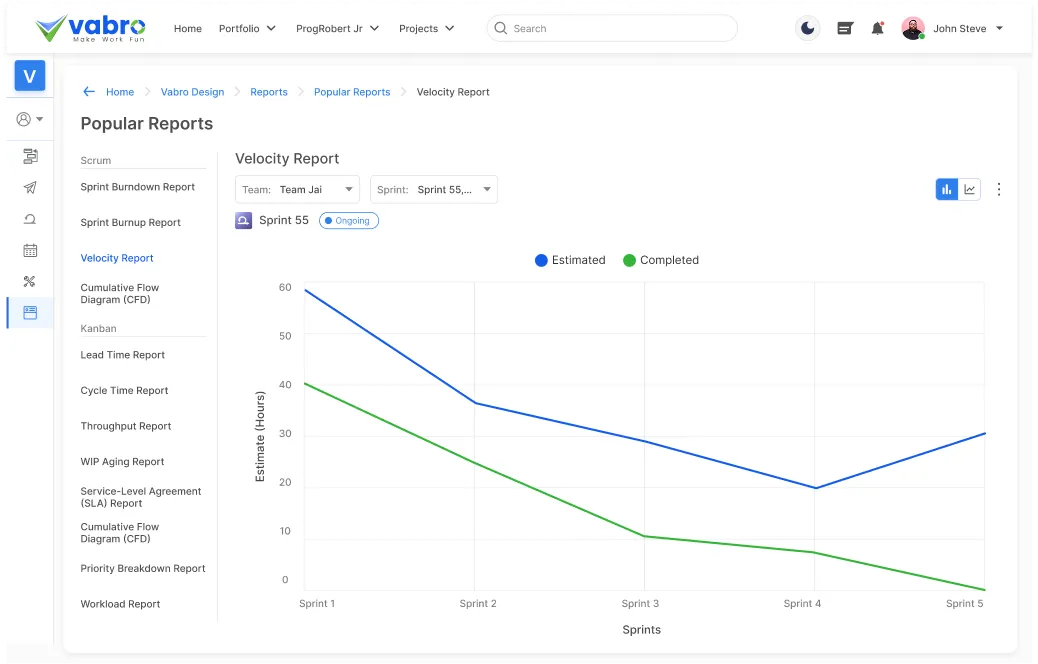Click the Ongoing status badge on Sprint 55

click(348, 220)
